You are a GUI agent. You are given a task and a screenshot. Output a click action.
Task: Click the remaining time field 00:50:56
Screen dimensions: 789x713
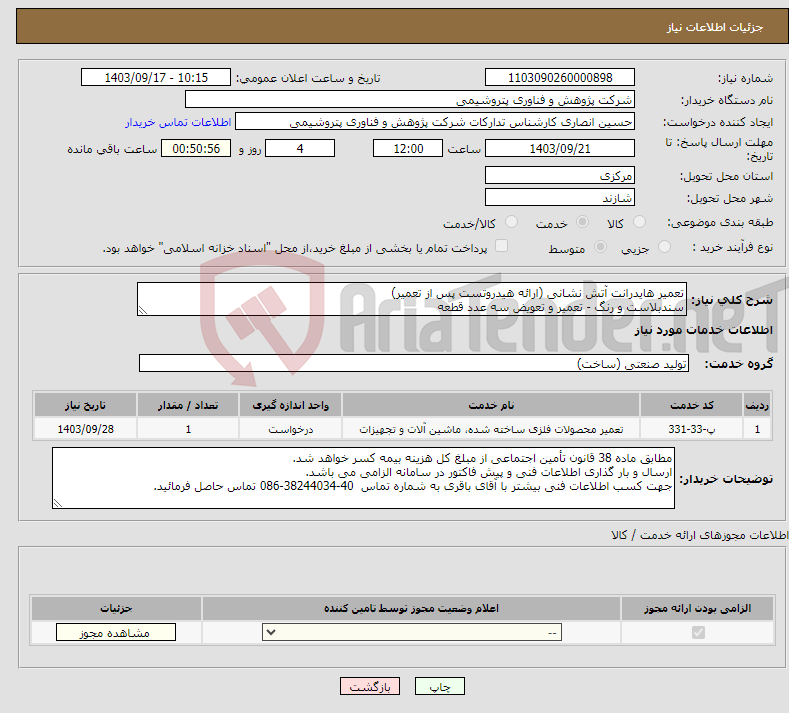[x=196, y=148]
